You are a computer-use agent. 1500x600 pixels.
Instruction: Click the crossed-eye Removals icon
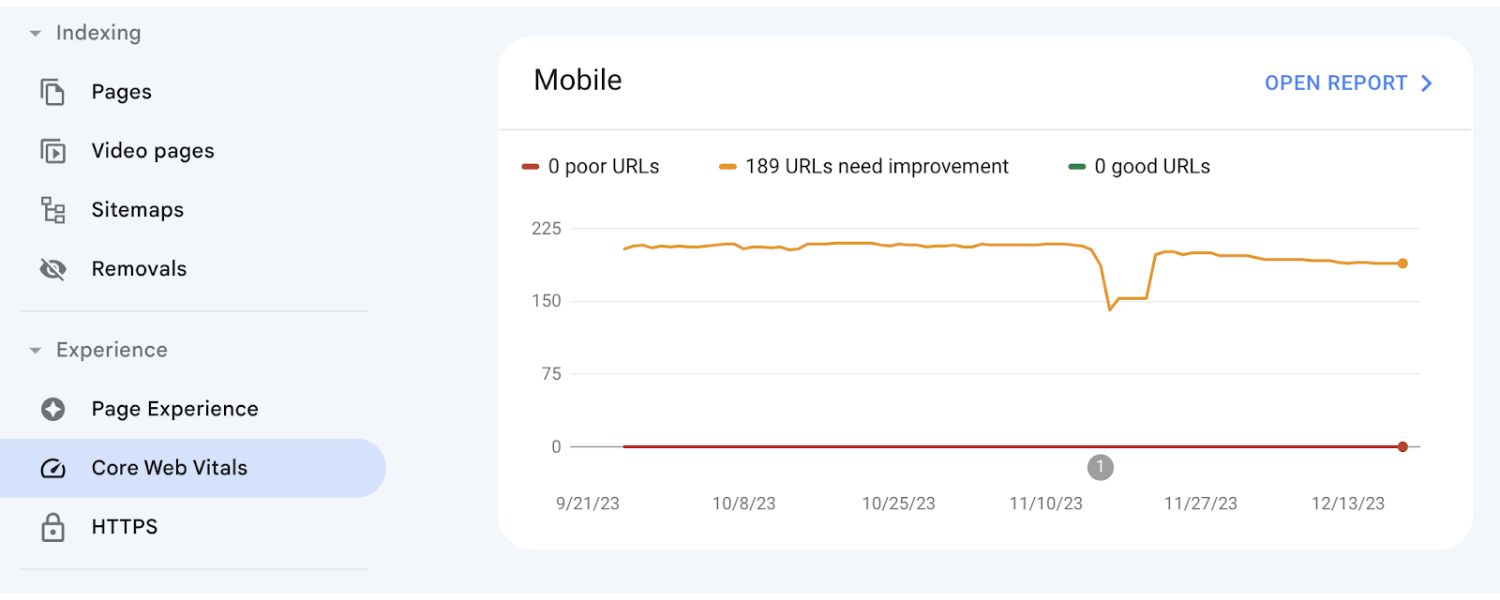pos(54,268)
